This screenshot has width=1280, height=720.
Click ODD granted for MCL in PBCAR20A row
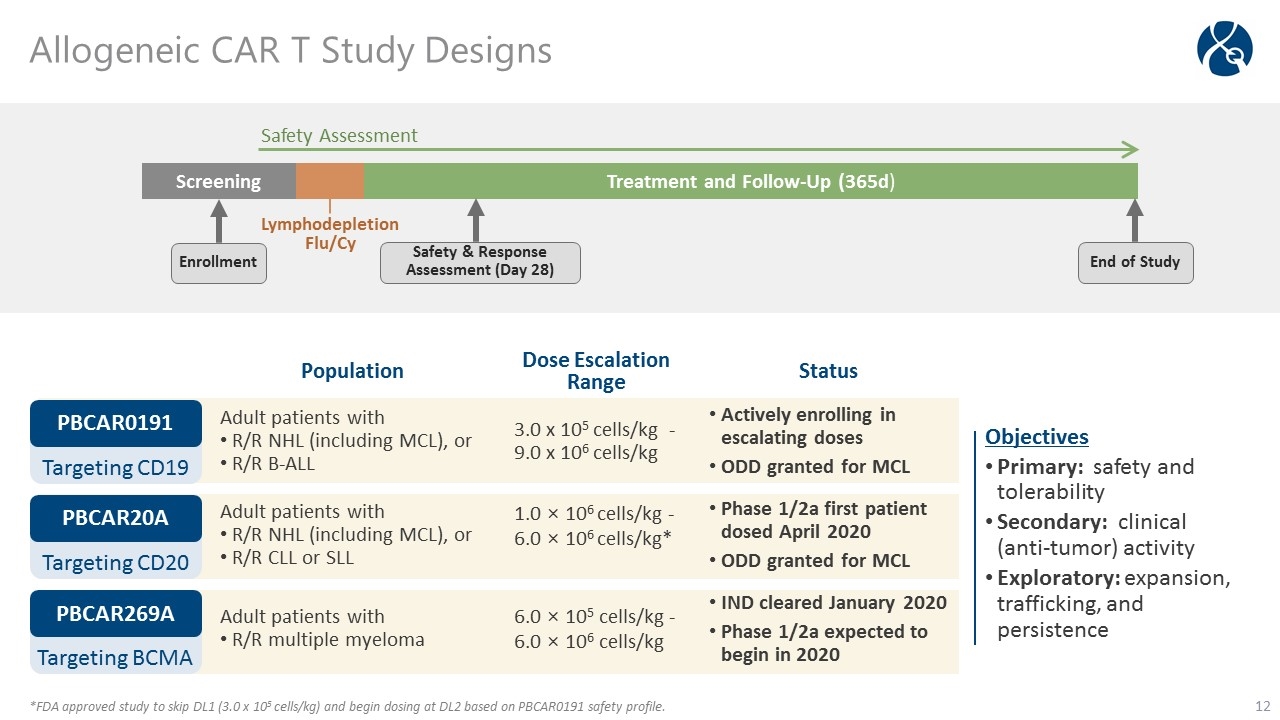click(808, 561)
